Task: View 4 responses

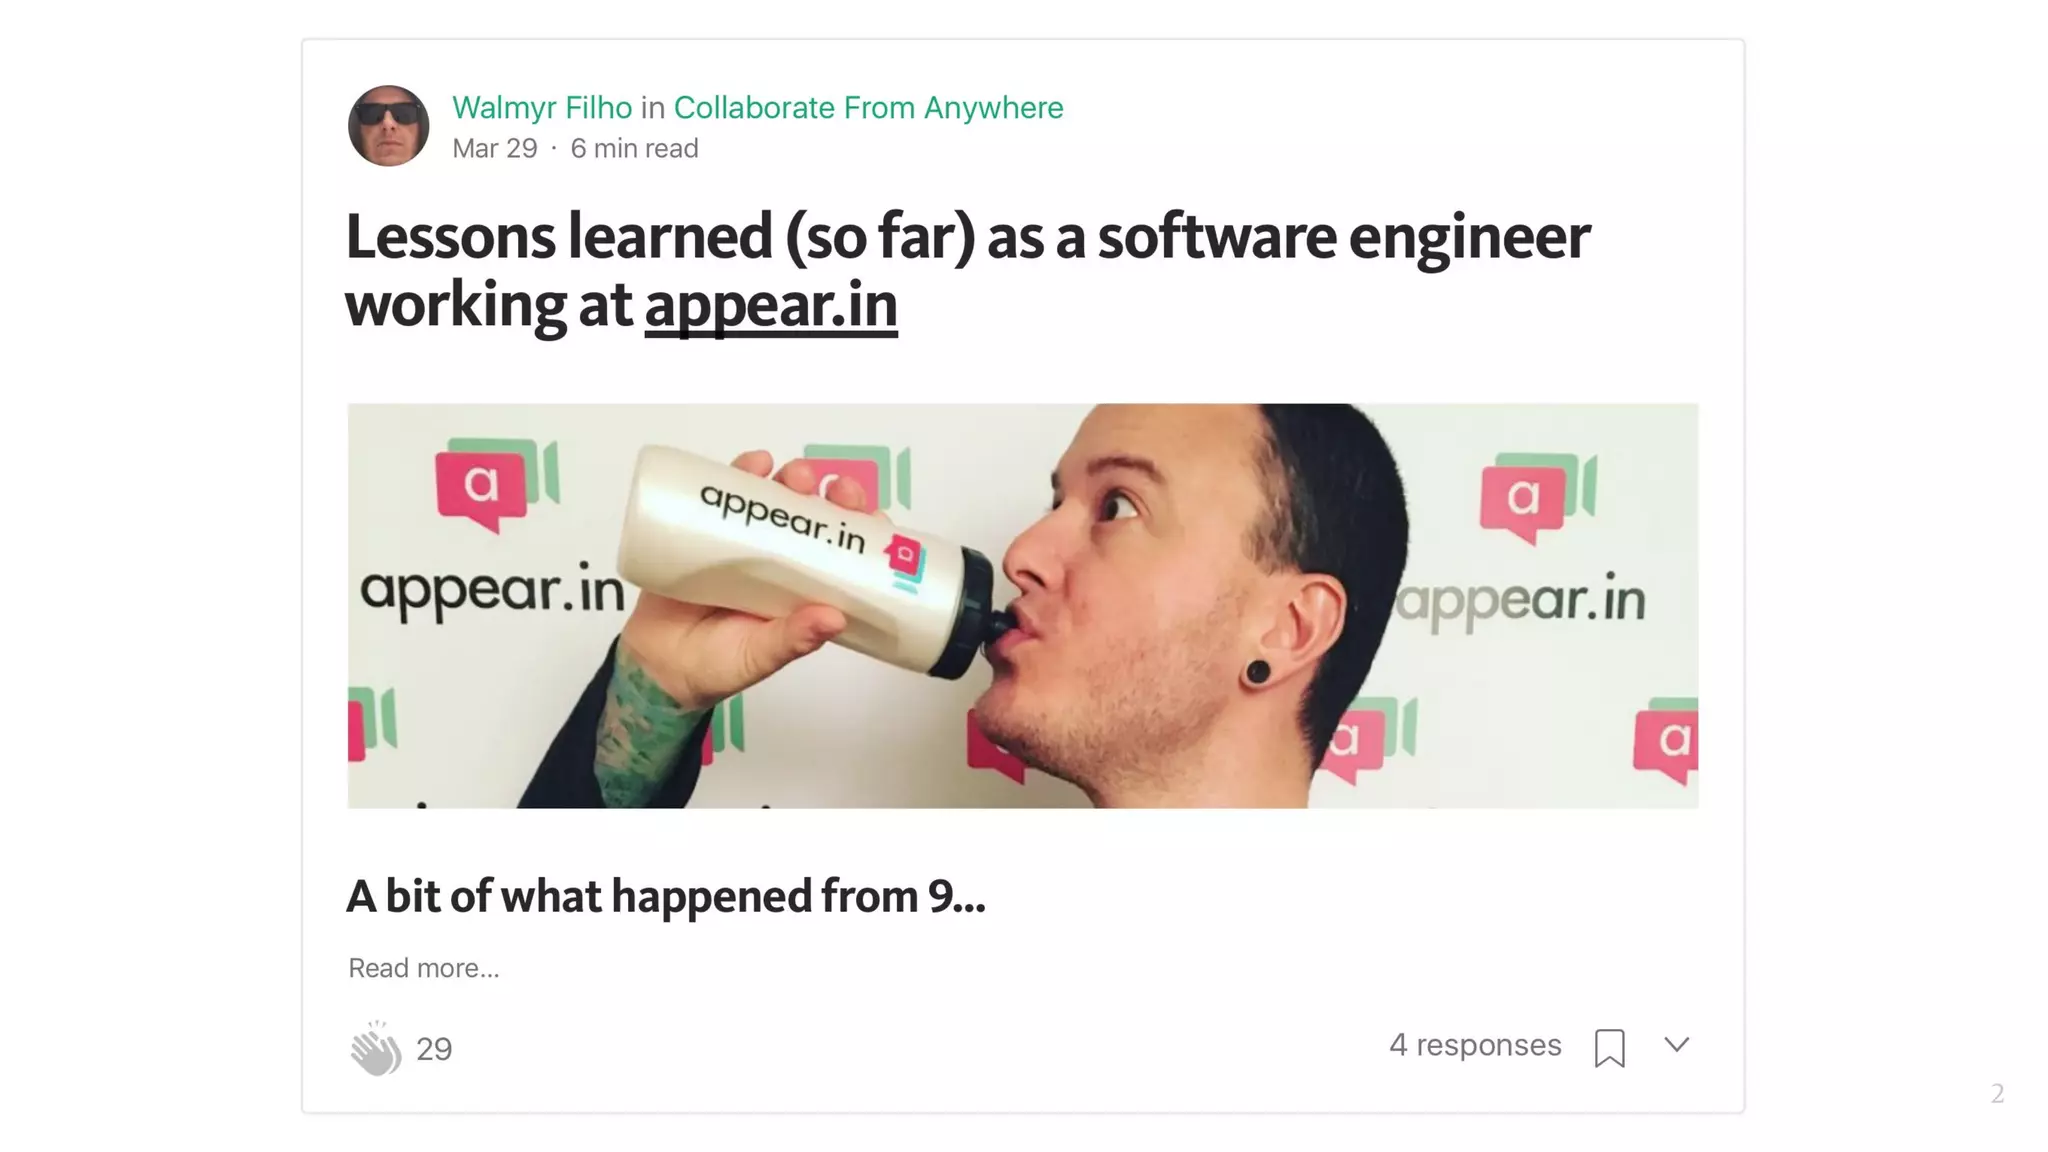Action: (x=1475, y=1045)
